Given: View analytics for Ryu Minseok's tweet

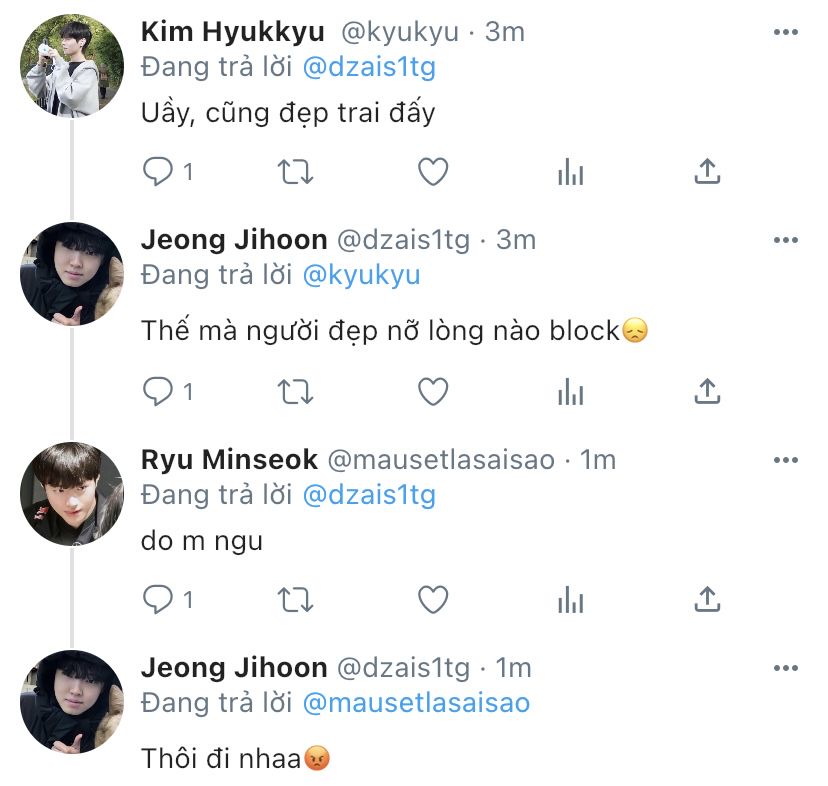Looking at the screenshot, I should (x=570, y=599).
